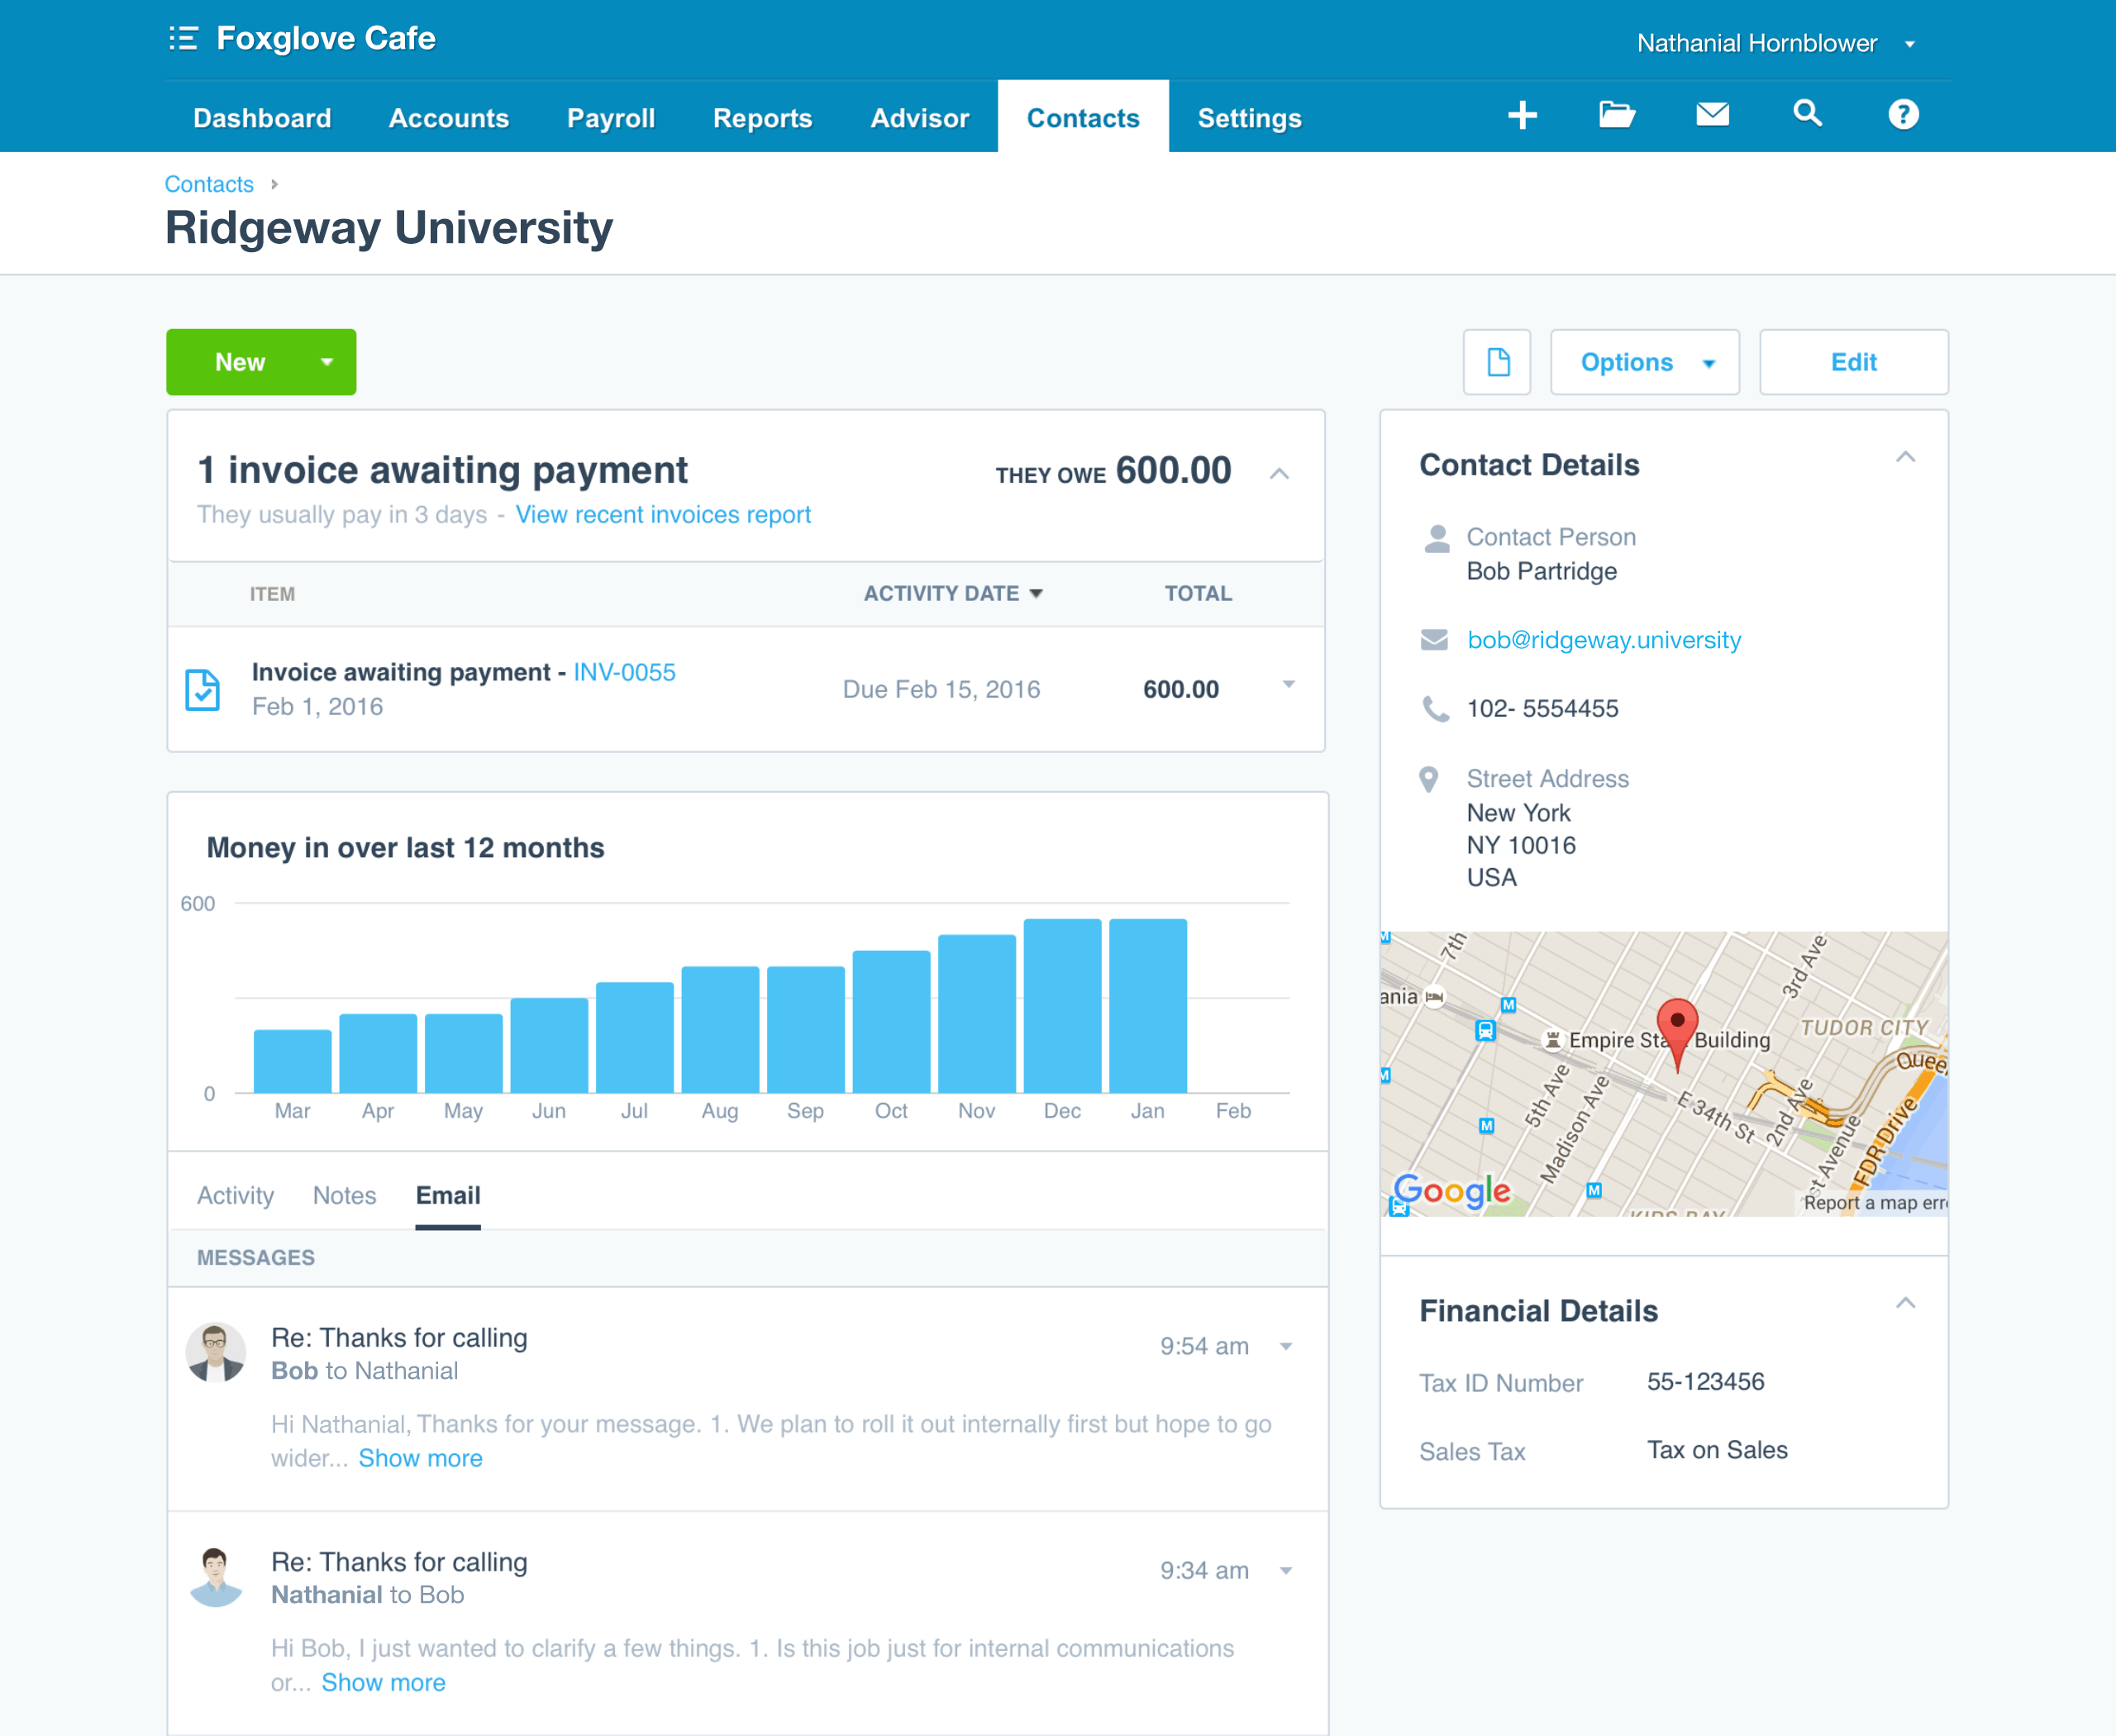Click Show more on Bob's message
This screenshot has height=1736, width=2116.
coord(420,1459)
